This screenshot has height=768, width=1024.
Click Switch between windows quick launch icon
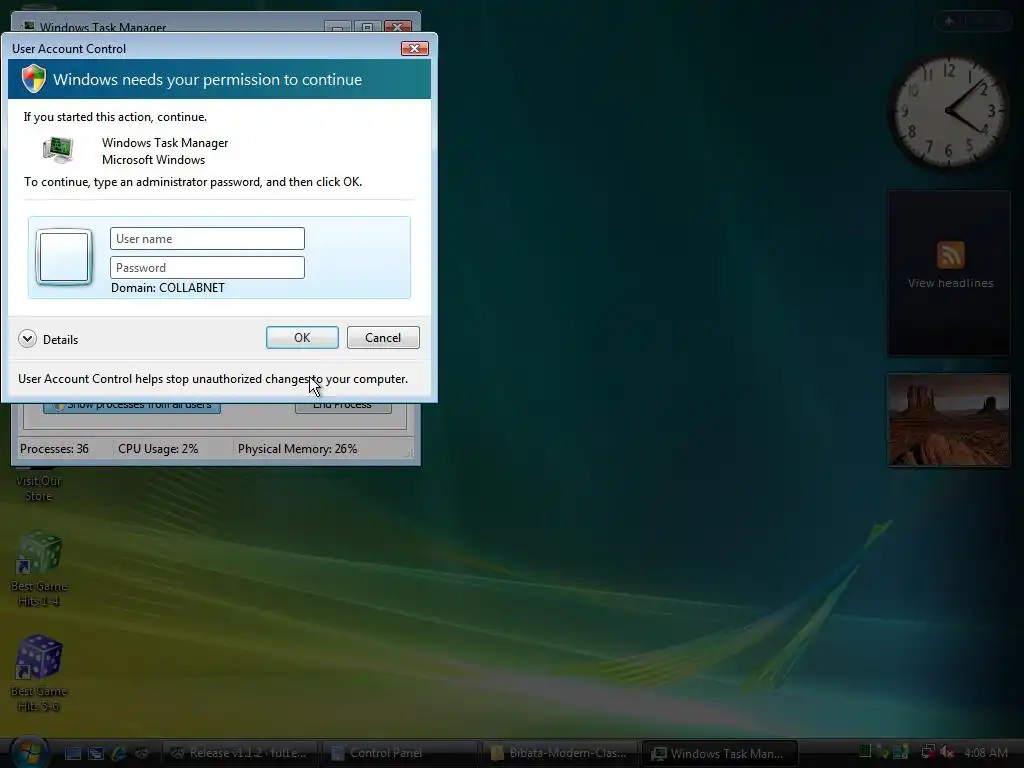point(96,753)
